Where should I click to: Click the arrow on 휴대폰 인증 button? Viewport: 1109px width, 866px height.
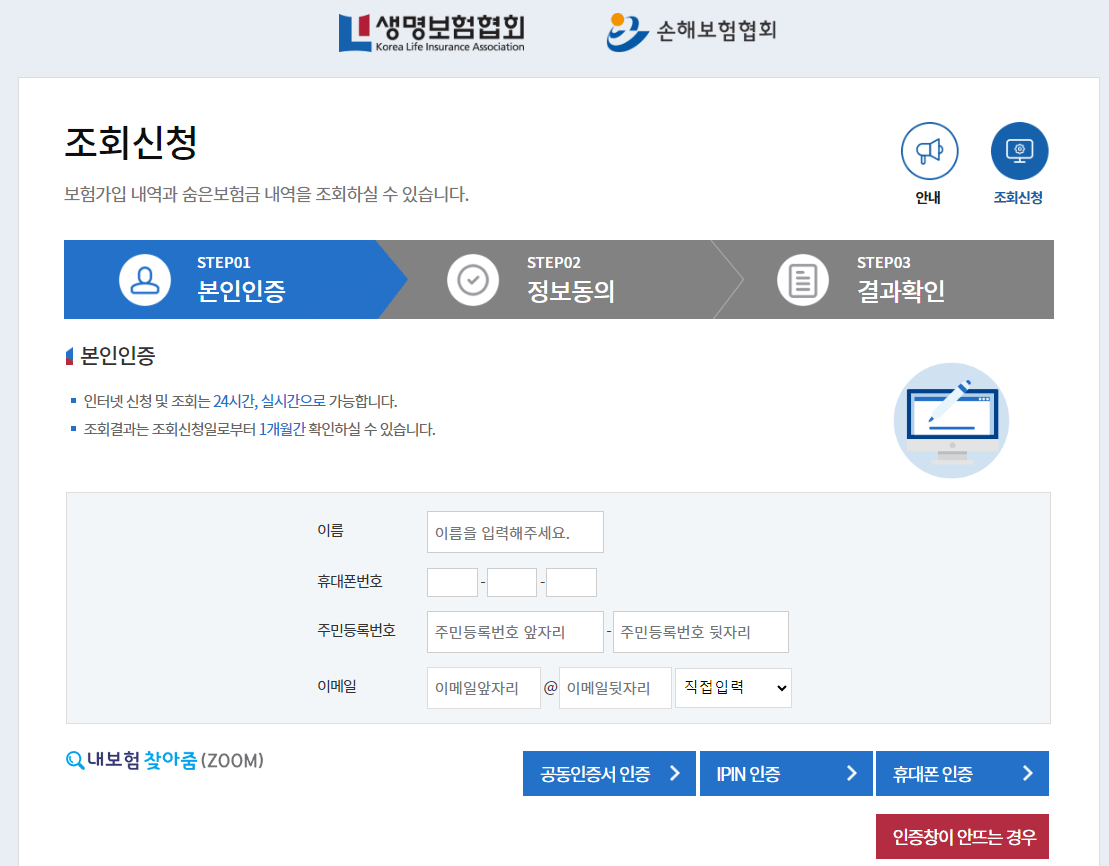click(1028, 773)
